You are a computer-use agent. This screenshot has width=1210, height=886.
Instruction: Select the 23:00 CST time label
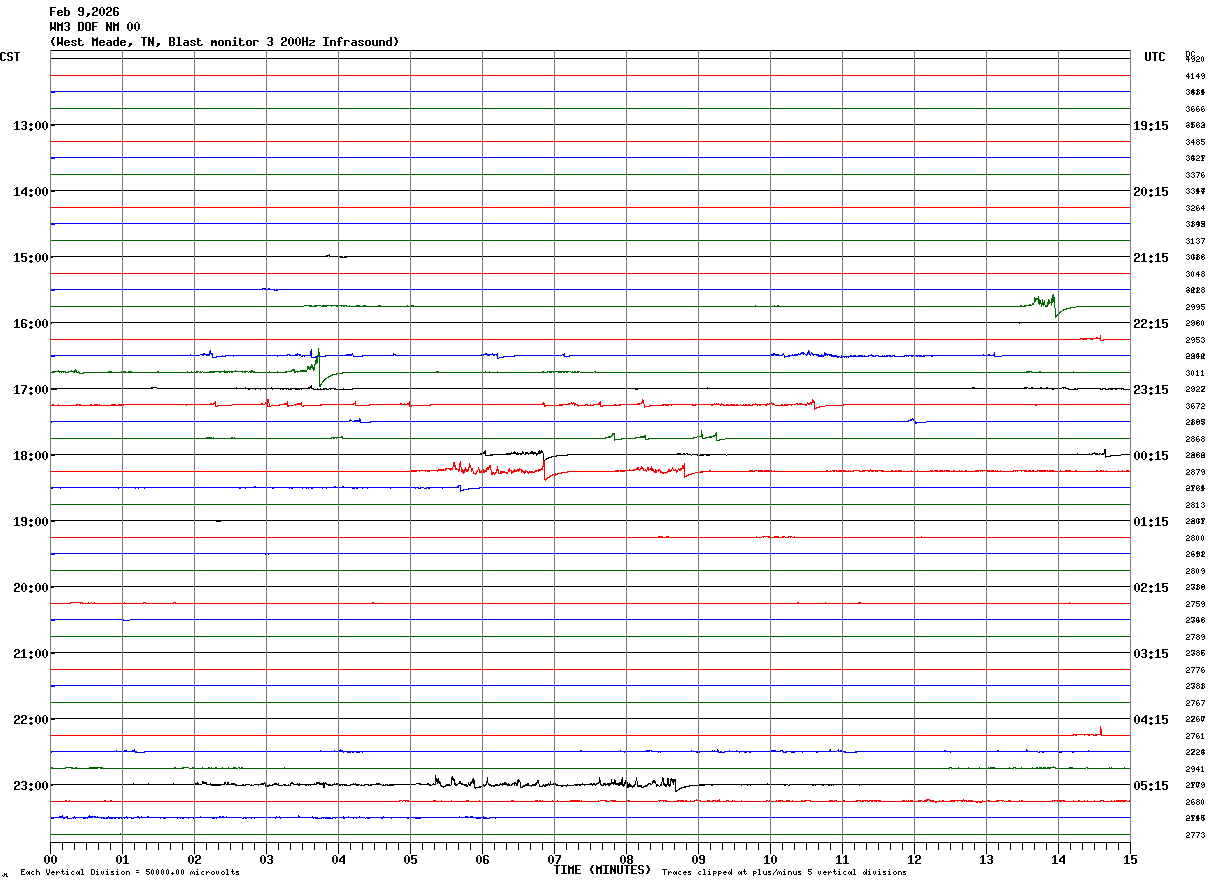[x=30, y=786]
